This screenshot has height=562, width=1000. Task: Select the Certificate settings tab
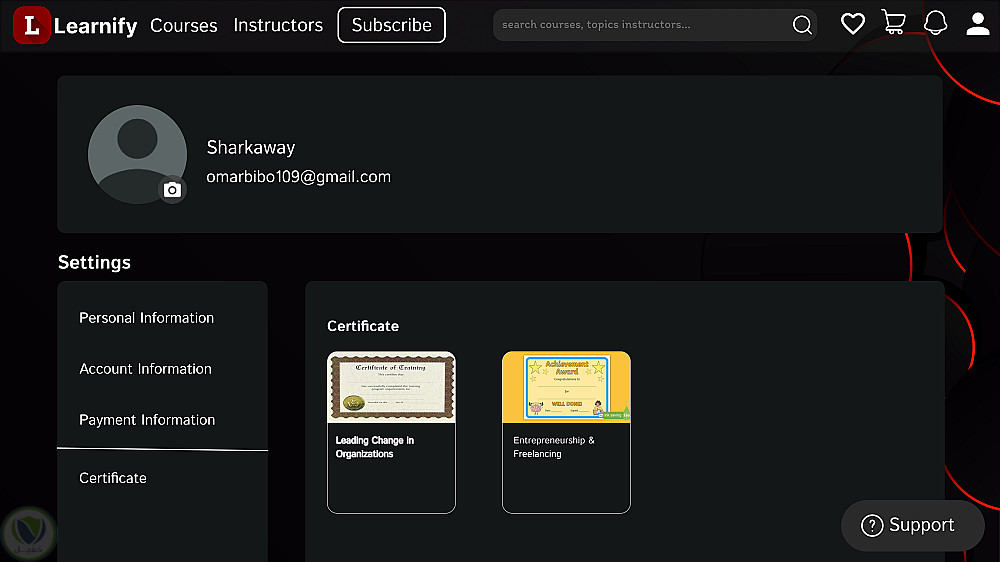coord(113,478)
